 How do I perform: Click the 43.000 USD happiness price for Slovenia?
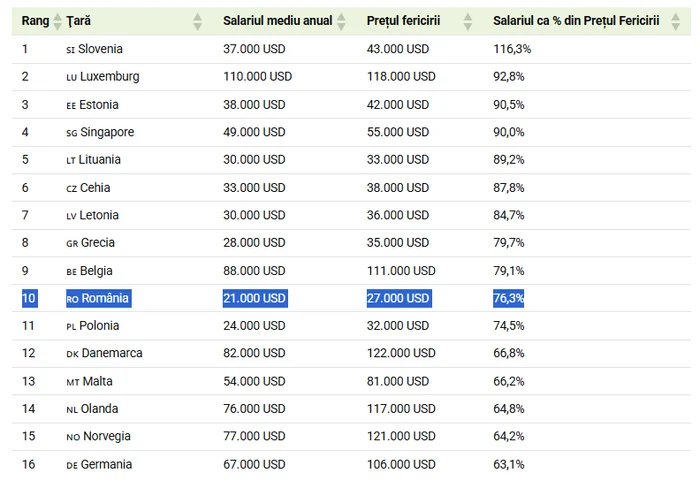point(398,49)
